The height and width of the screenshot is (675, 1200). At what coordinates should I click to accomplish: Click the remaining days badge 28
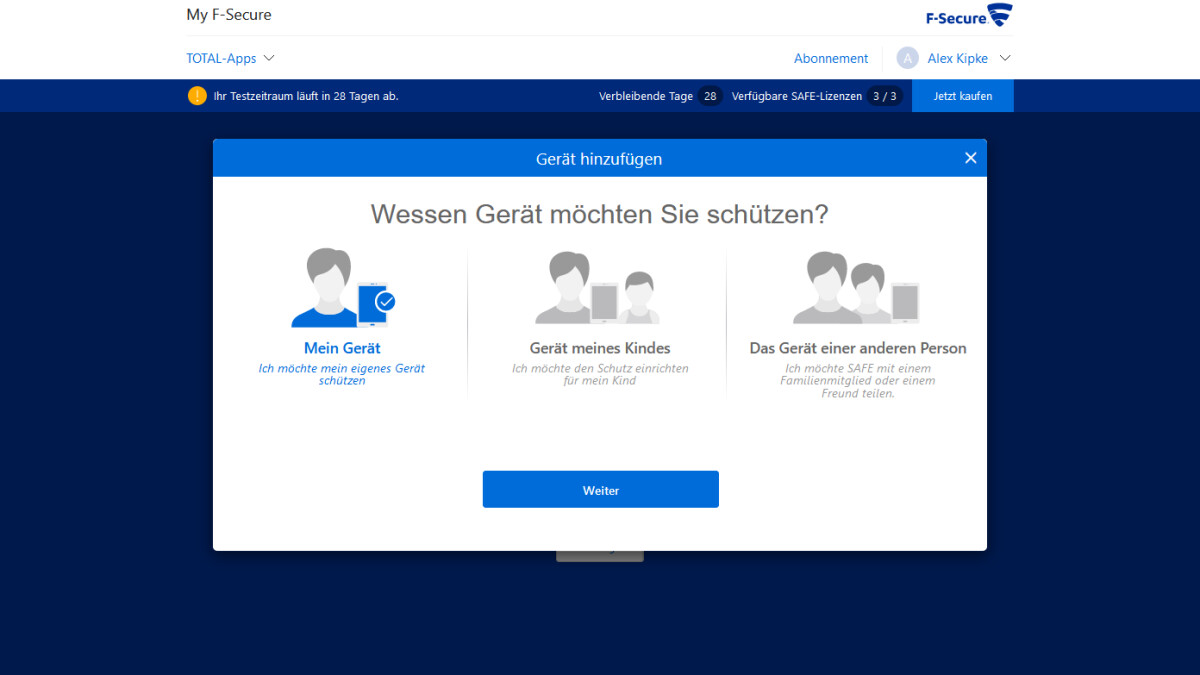pos(710,96)
